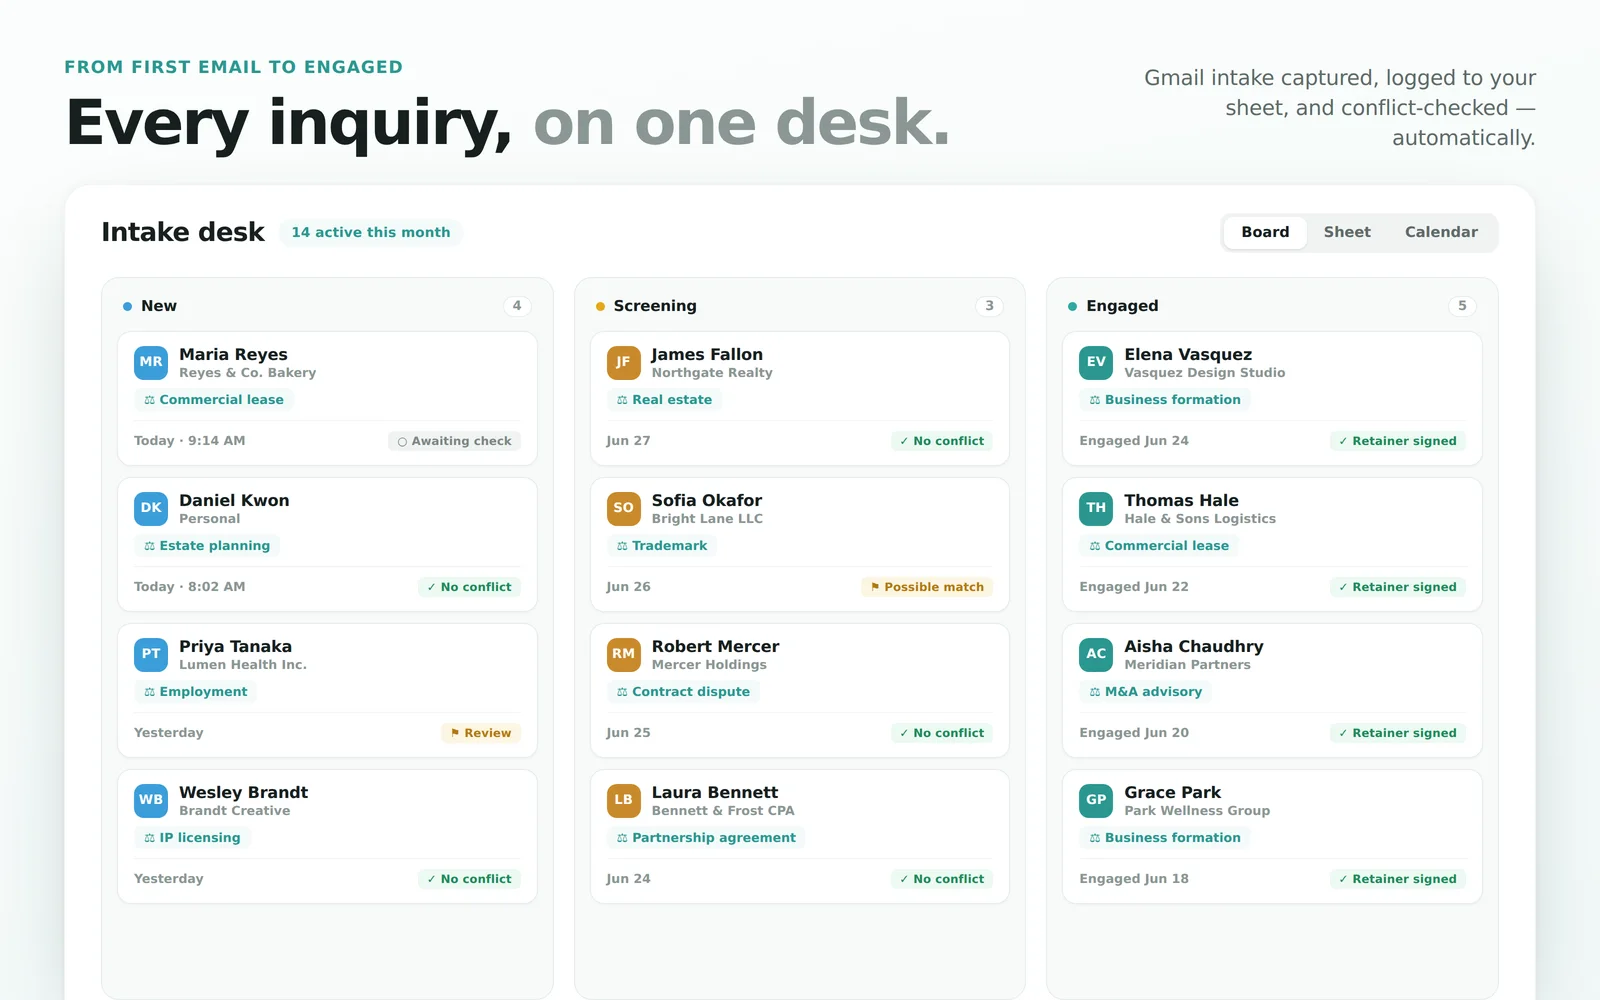The width and height of the screenshot is (1600, 1000).
Task: Click Priya Tanaka's PT avatar icon
Action: pos(151,654)
